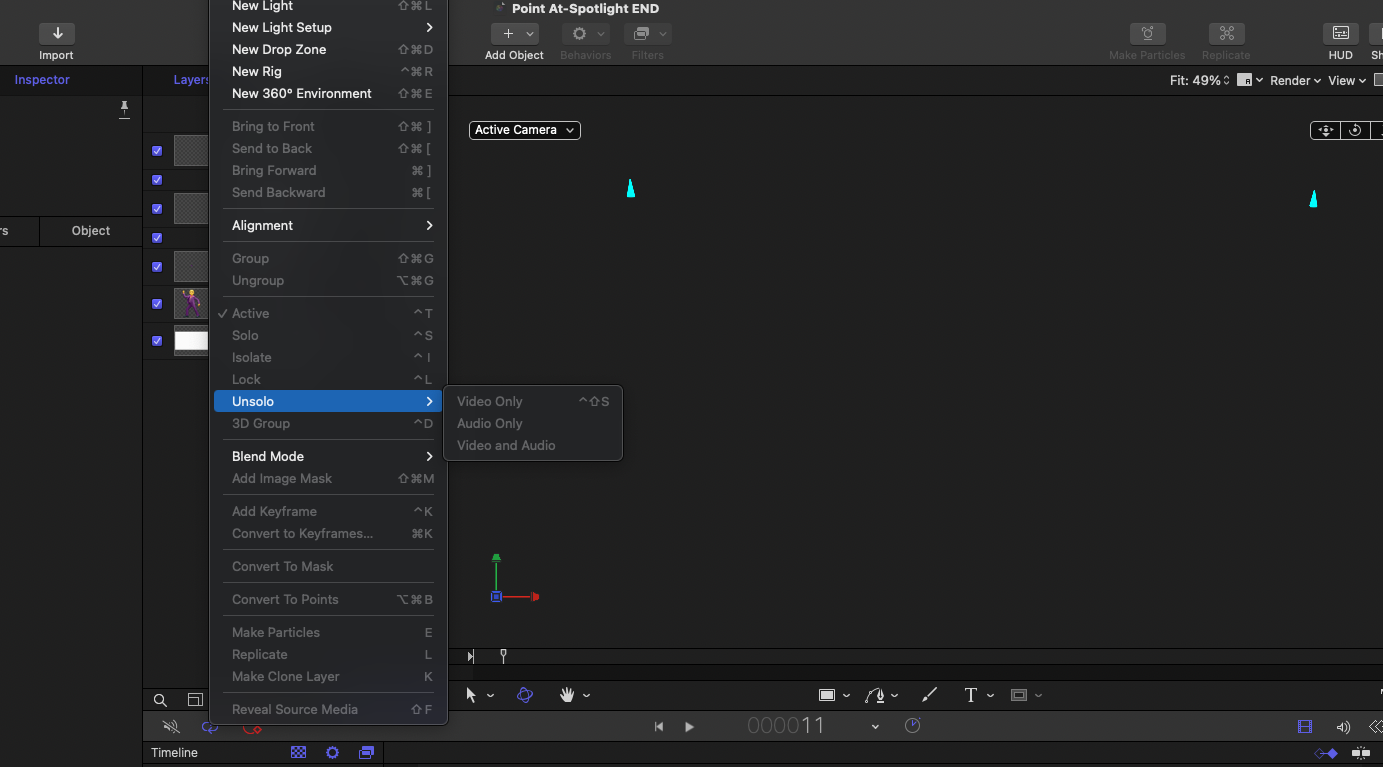The width and height of the screenshot is (1383, 767).
Task: Select the dancing figure layer thumbnail
Action: click(191, 304)
